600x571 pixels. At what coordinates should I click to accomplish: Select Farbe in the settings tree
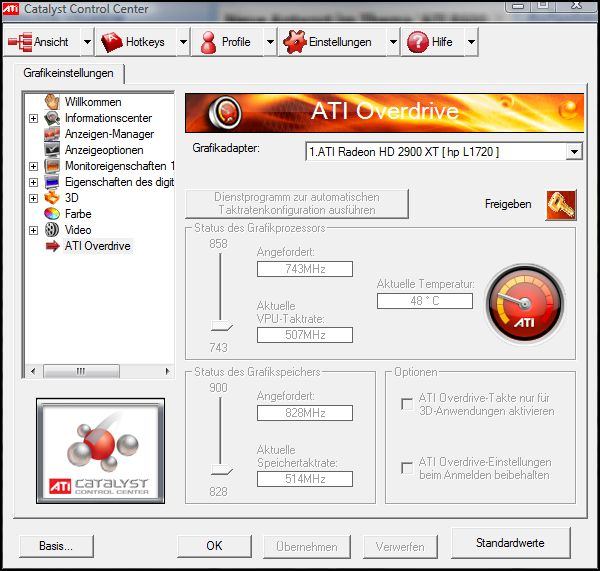(x=78, y=214)
